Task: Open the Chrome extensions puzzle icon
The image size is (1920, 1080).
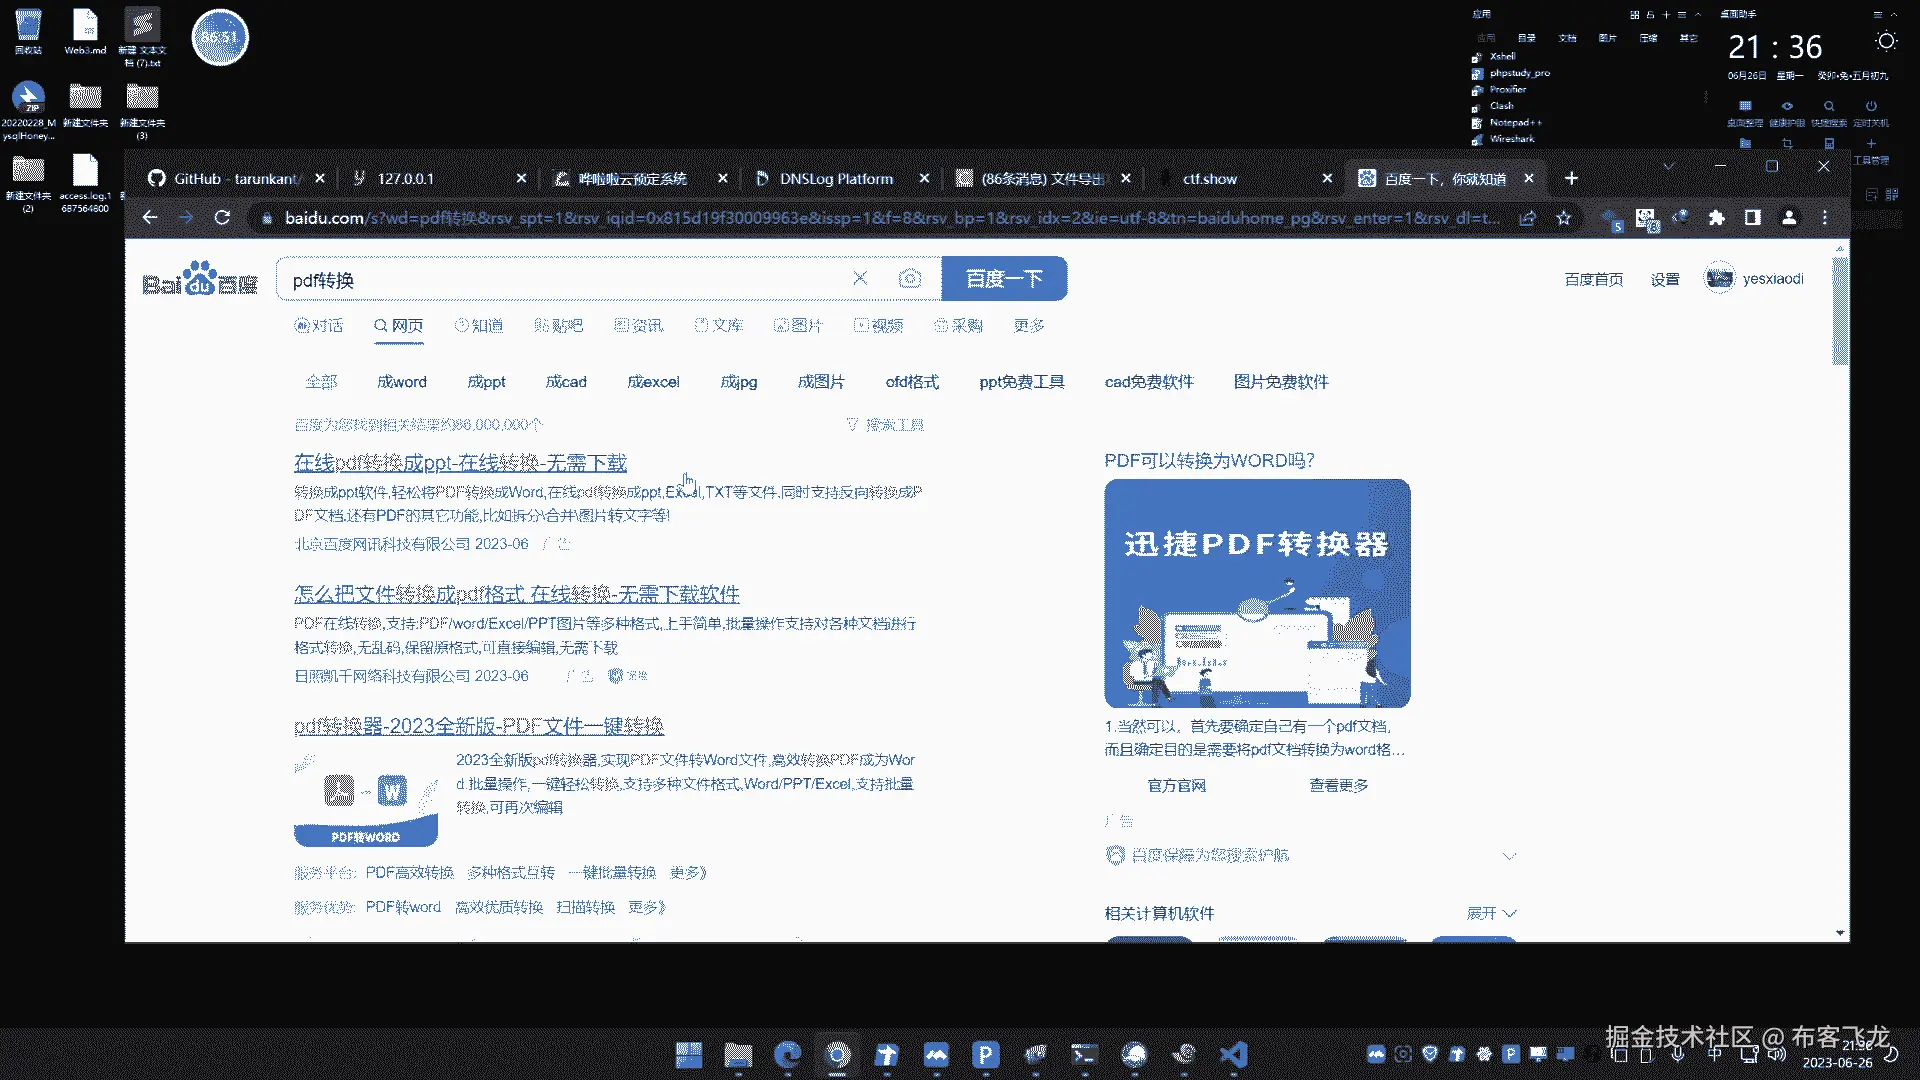Action: point(1716,218)
